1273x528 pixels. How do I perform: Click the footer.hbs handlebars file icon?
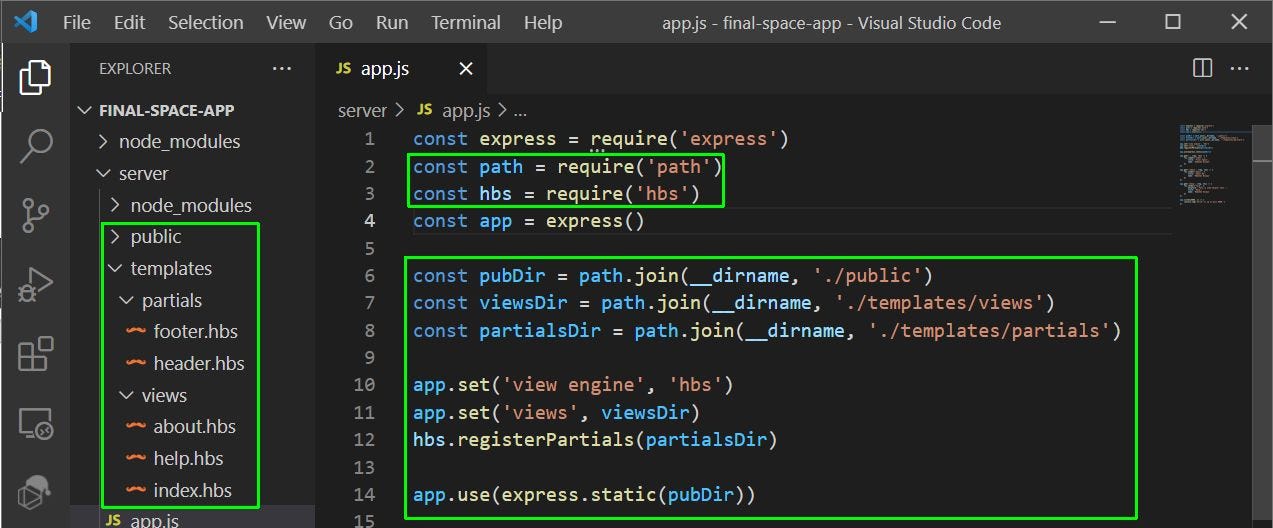136,331
